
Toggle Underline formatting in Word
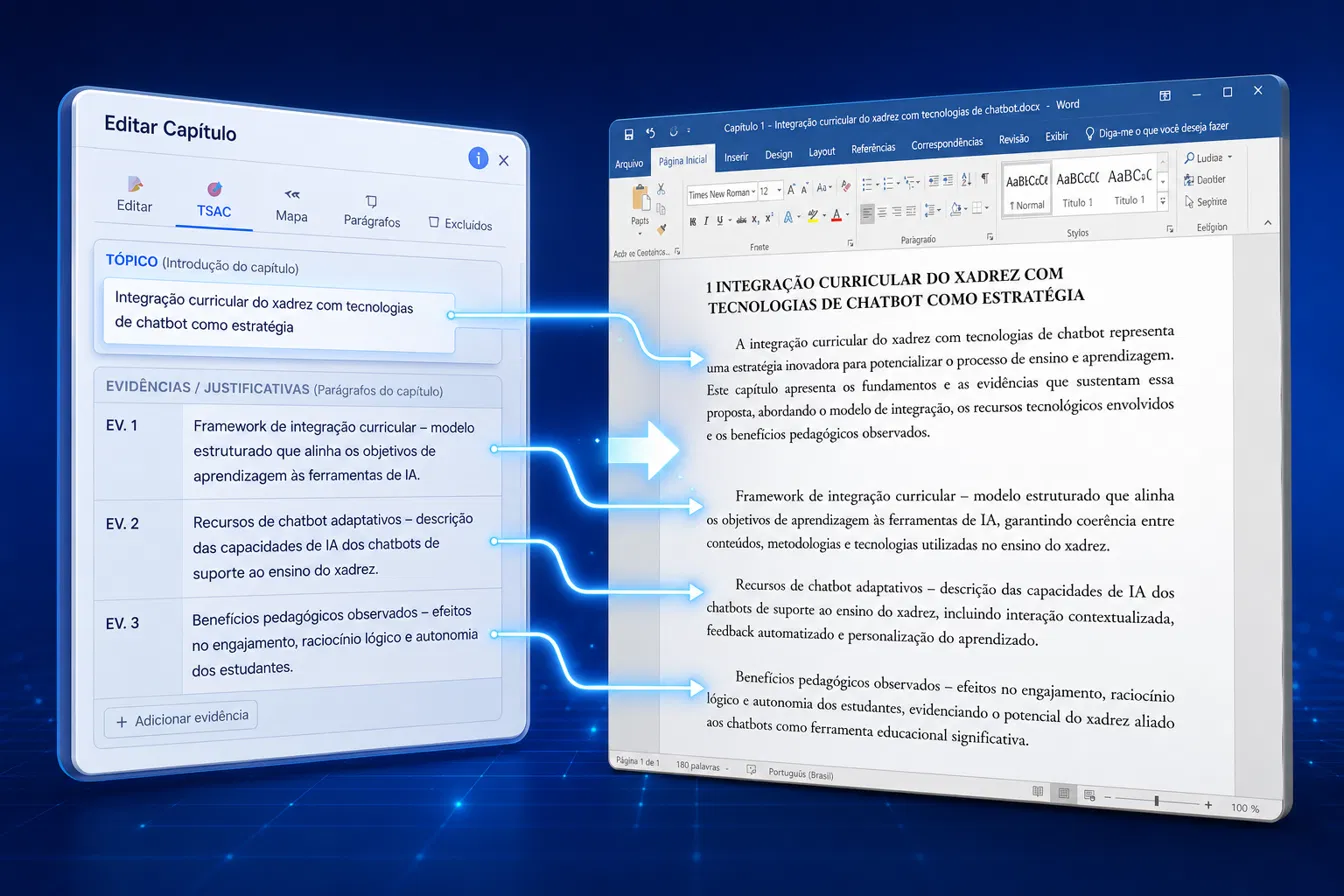pyautogui.click(x=720, y=221)
